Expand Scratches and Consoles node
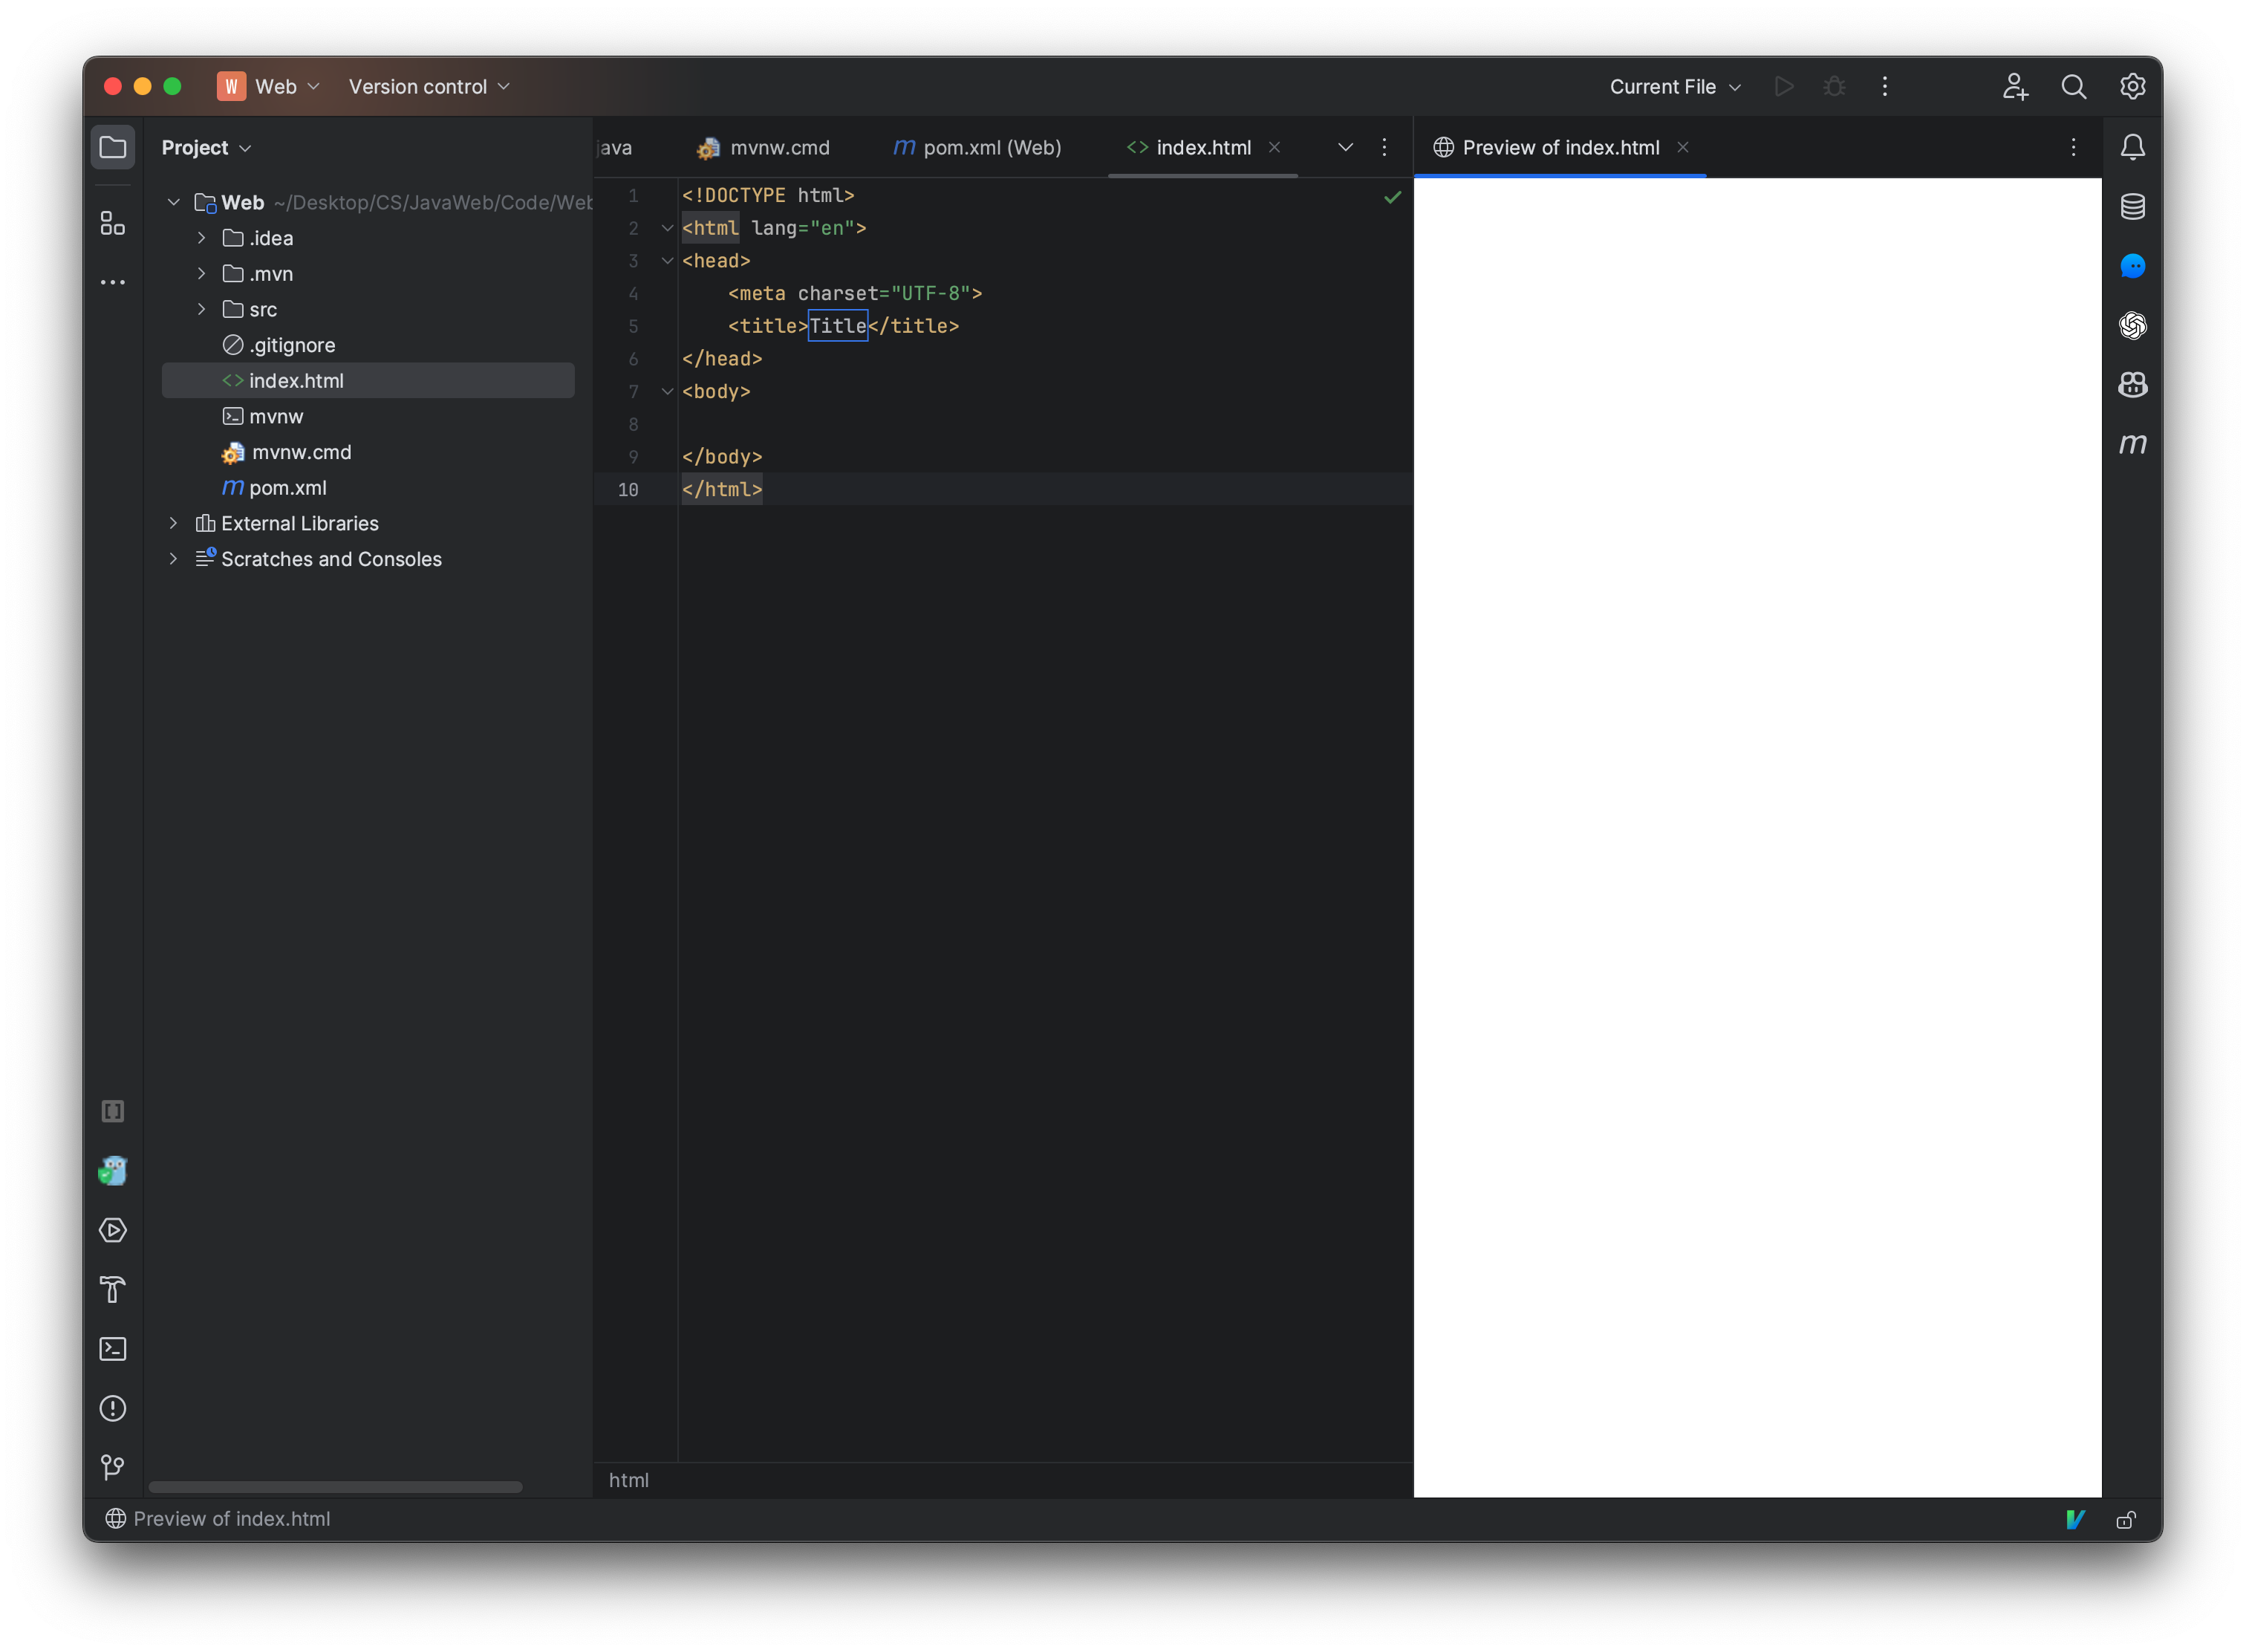Viewport: 2246px width, 1652px height. (174, 559)
